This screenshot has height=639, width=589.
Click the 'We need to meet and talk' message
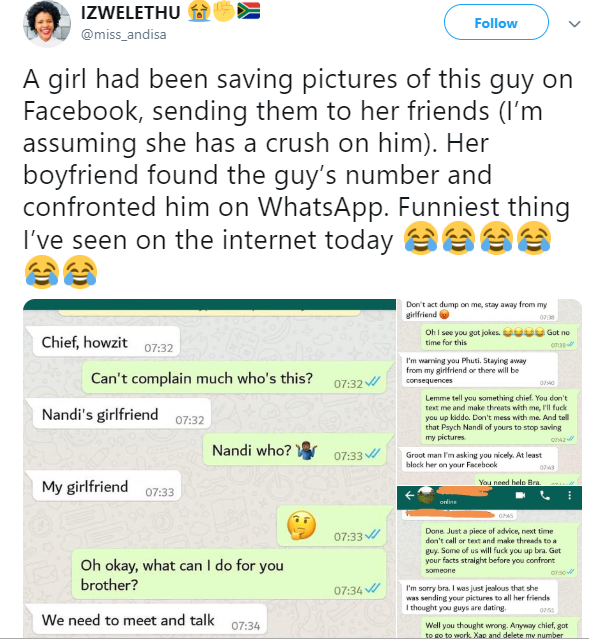click(149, 620)
